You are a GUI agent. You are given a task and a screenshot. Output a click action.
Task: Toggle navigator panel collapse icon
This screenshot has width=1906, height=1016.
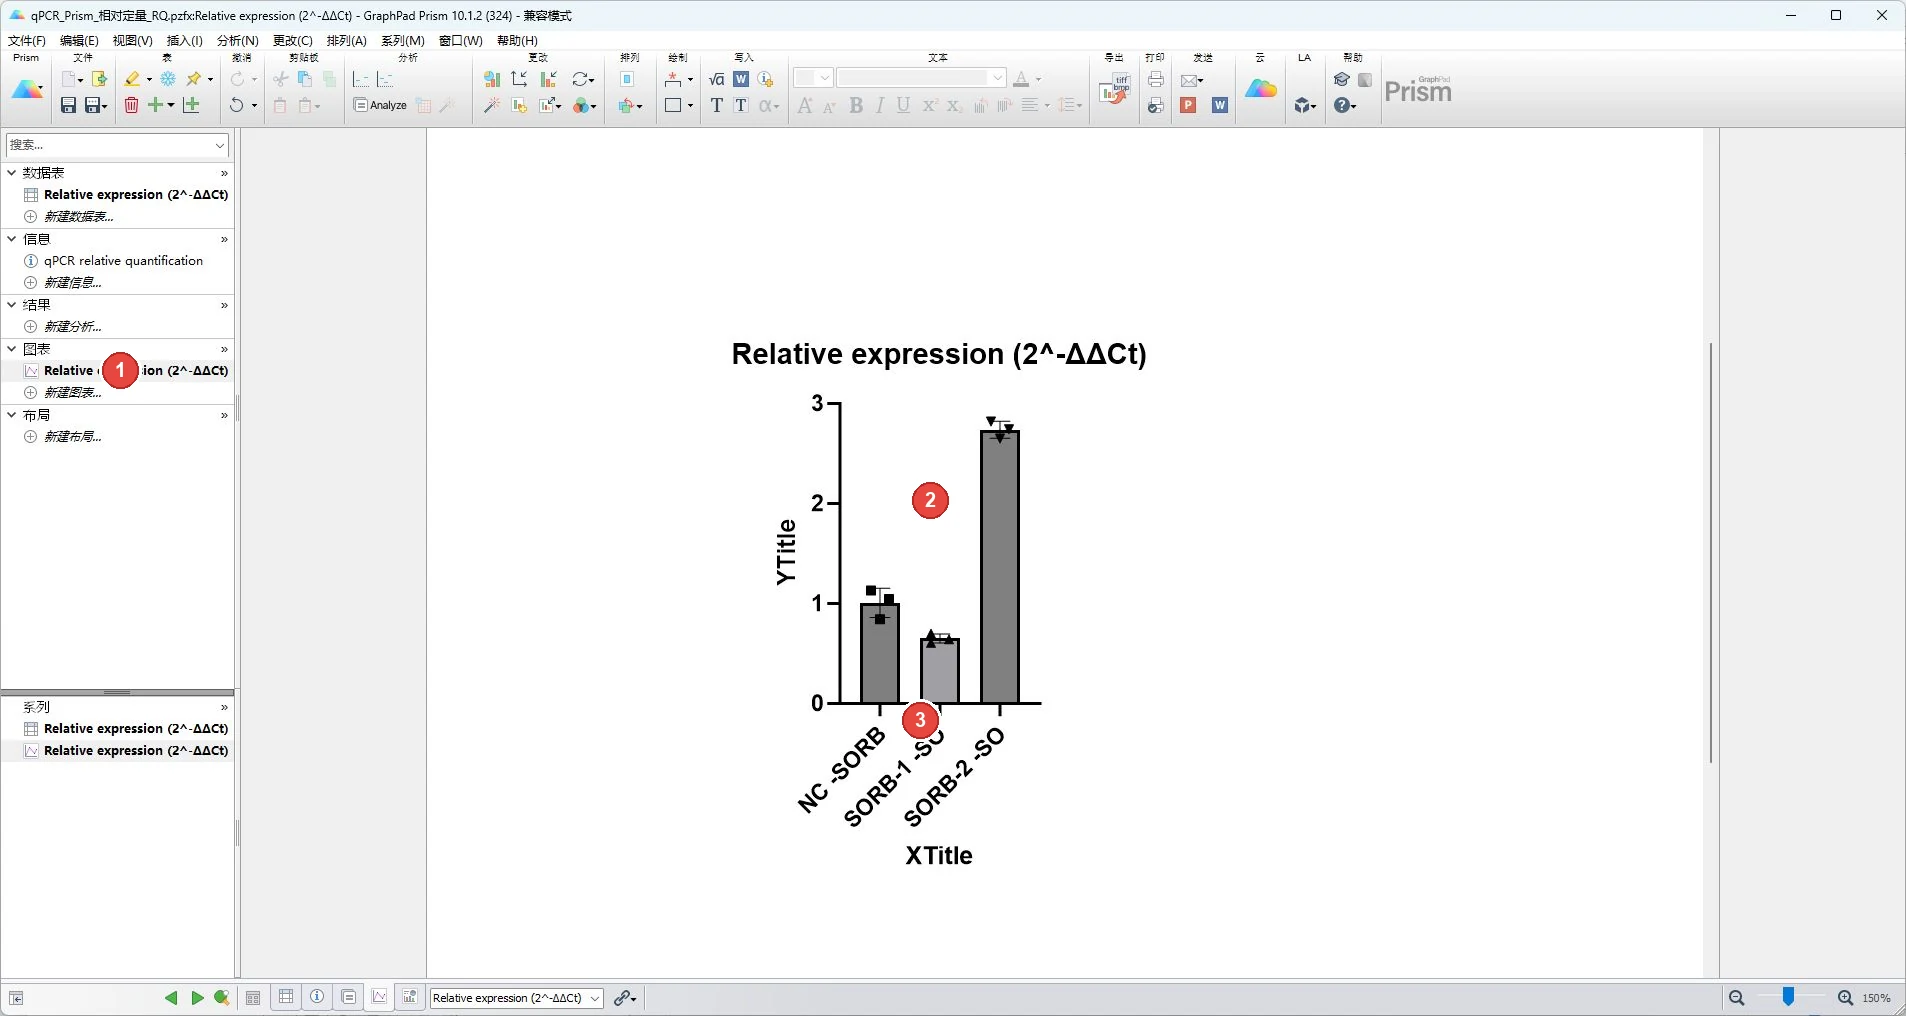[x=16, y=998]
